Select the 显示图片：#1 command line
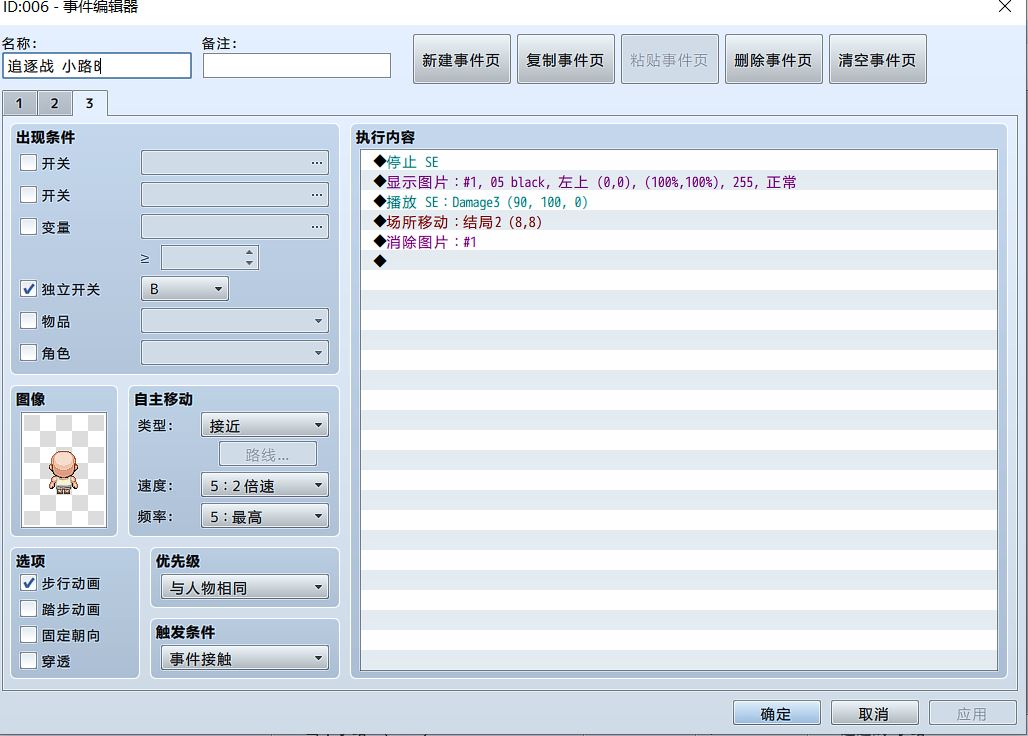1028x736 pixels. 679,182
